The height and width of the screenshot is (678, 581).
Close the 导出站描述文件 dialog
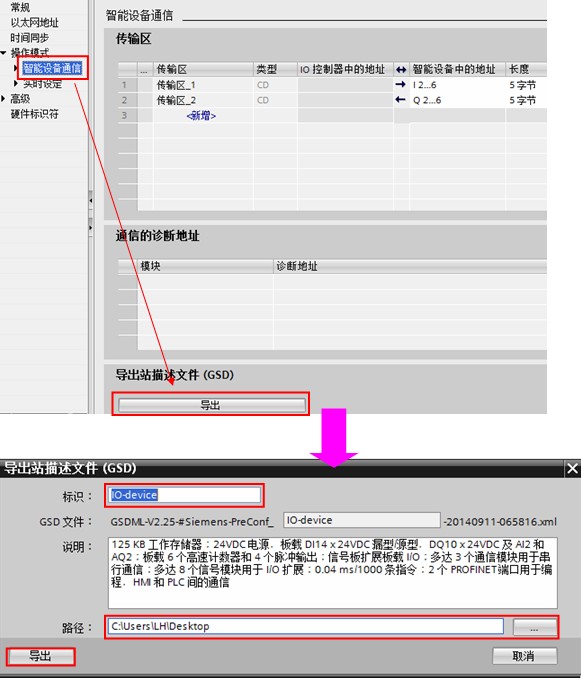(572, 468)
